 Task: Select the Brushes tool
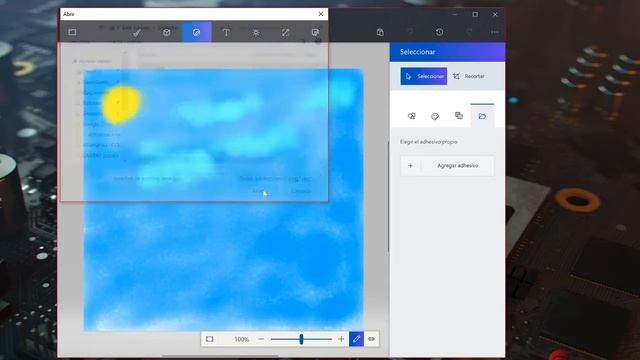tap(137, 32)
